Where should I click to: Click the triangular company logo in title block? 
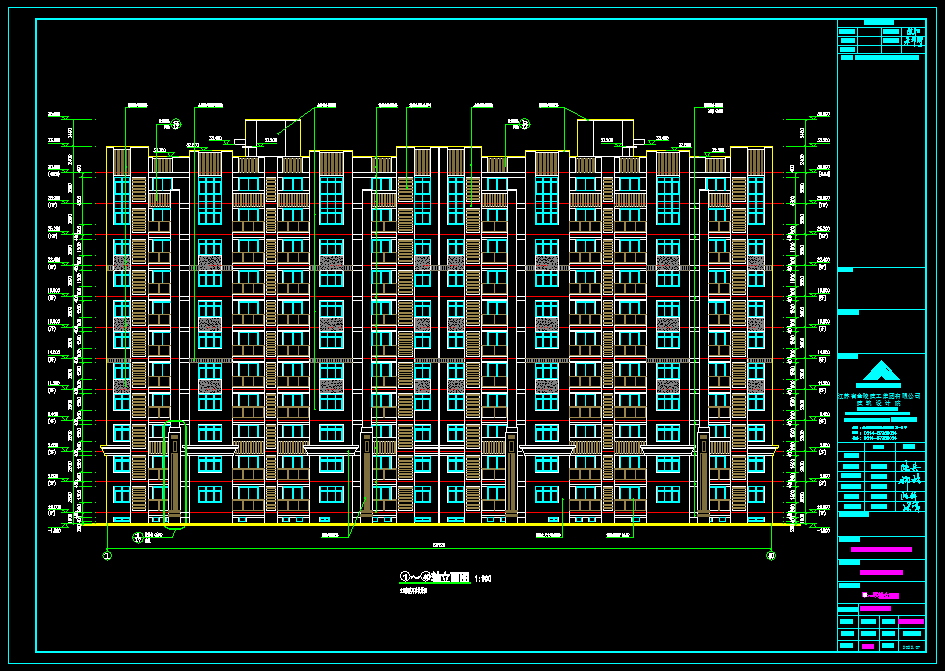[881, 372]
